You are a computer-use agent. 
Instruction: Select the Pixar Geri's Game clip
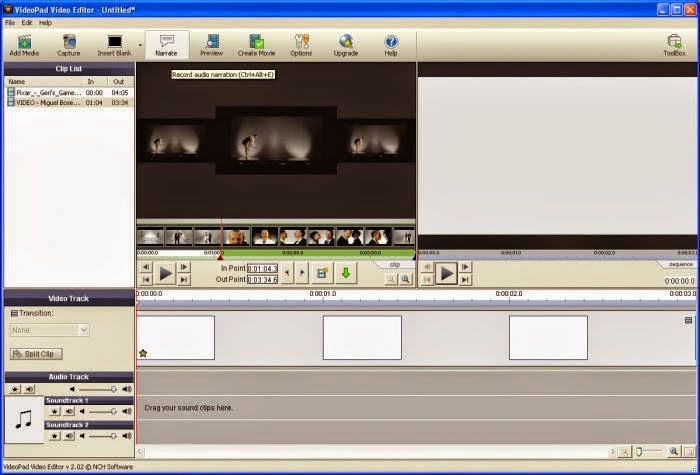pos(69,92)
